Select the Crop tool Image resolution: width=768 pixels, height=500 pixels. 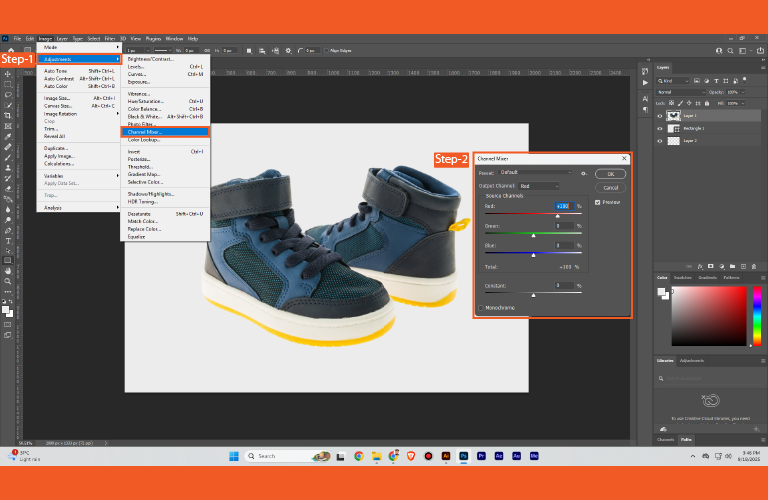(x=8, y=116)
